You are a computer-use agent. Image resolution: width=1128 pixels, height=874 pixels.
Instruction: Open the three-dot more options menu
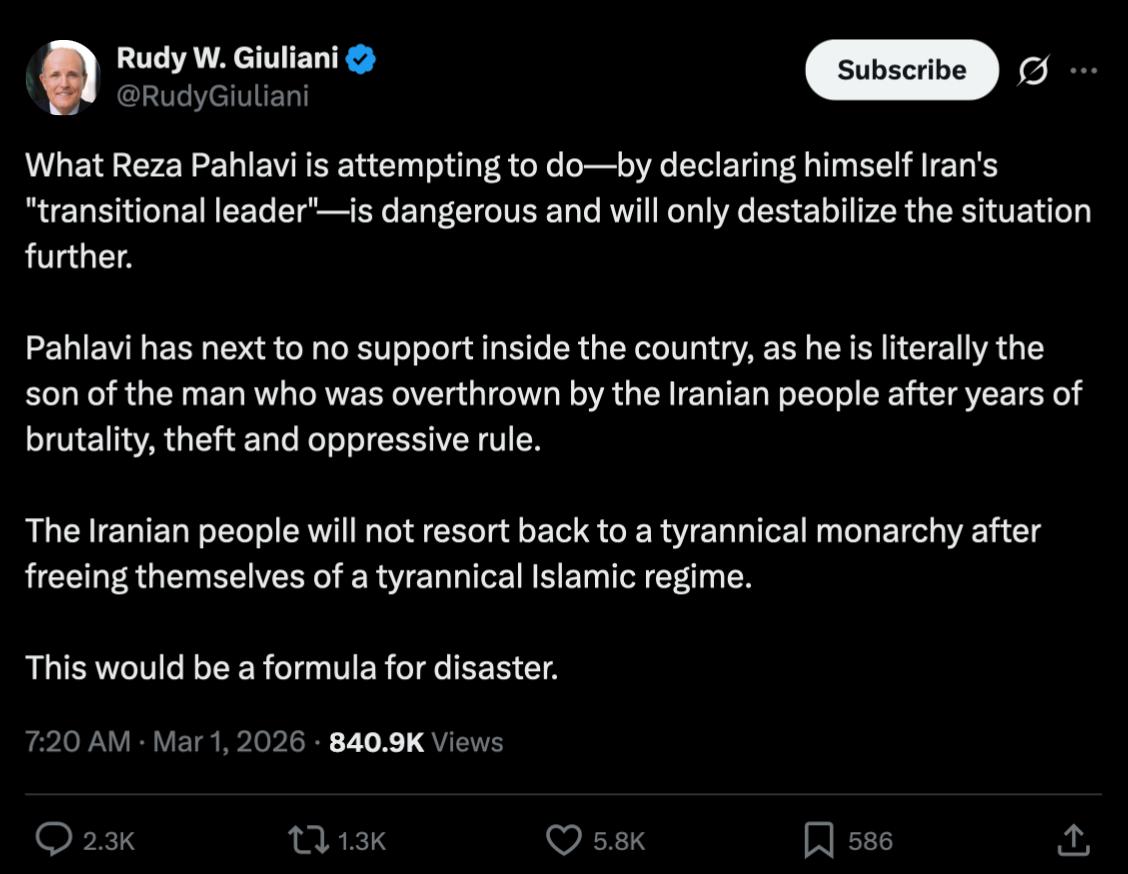tap(1083, 70)
